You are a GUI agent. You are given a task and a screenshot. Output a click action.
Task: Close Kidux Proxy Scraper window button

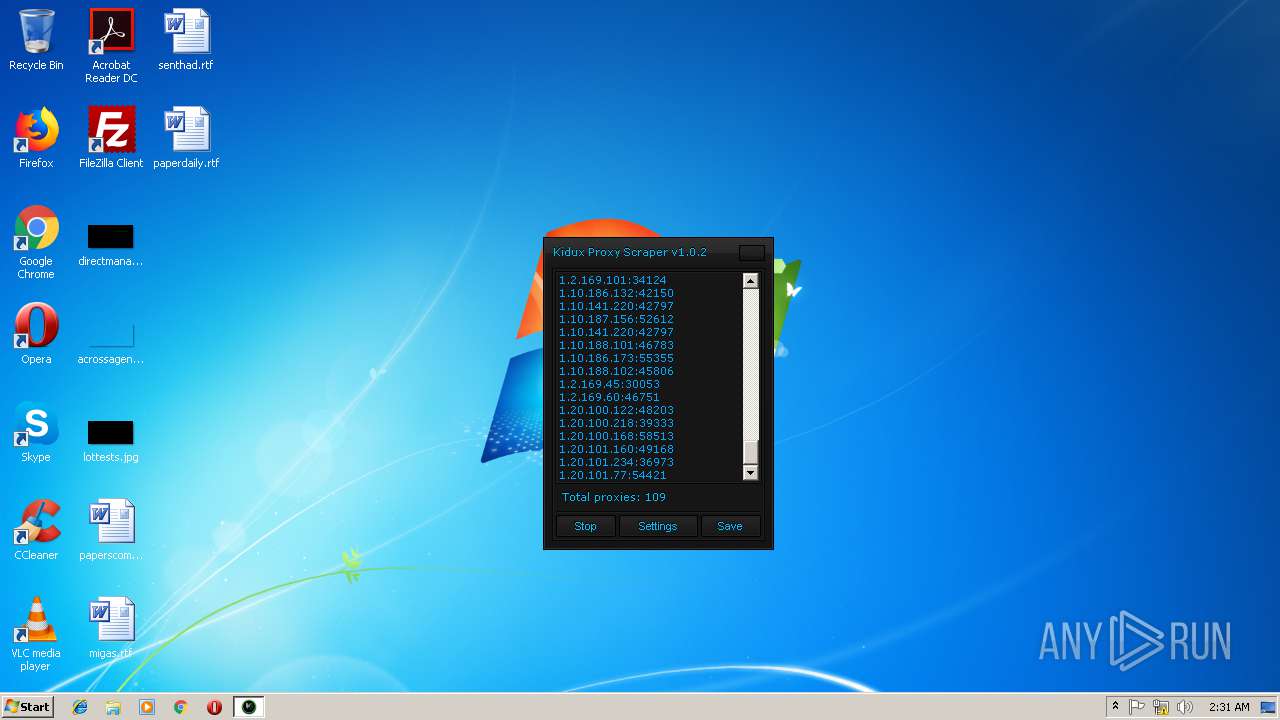pyautogui.click(x=751, y=253)
